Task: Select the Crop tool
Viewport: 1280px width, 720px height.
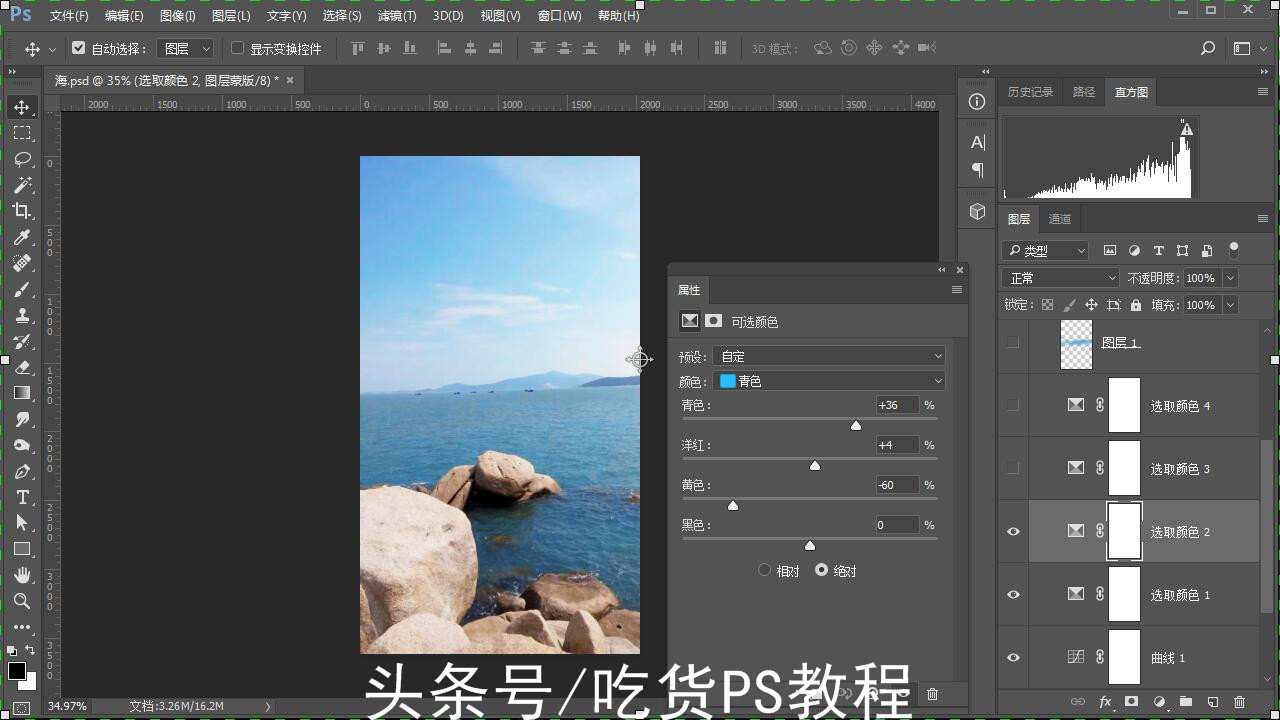Action: 22,211
